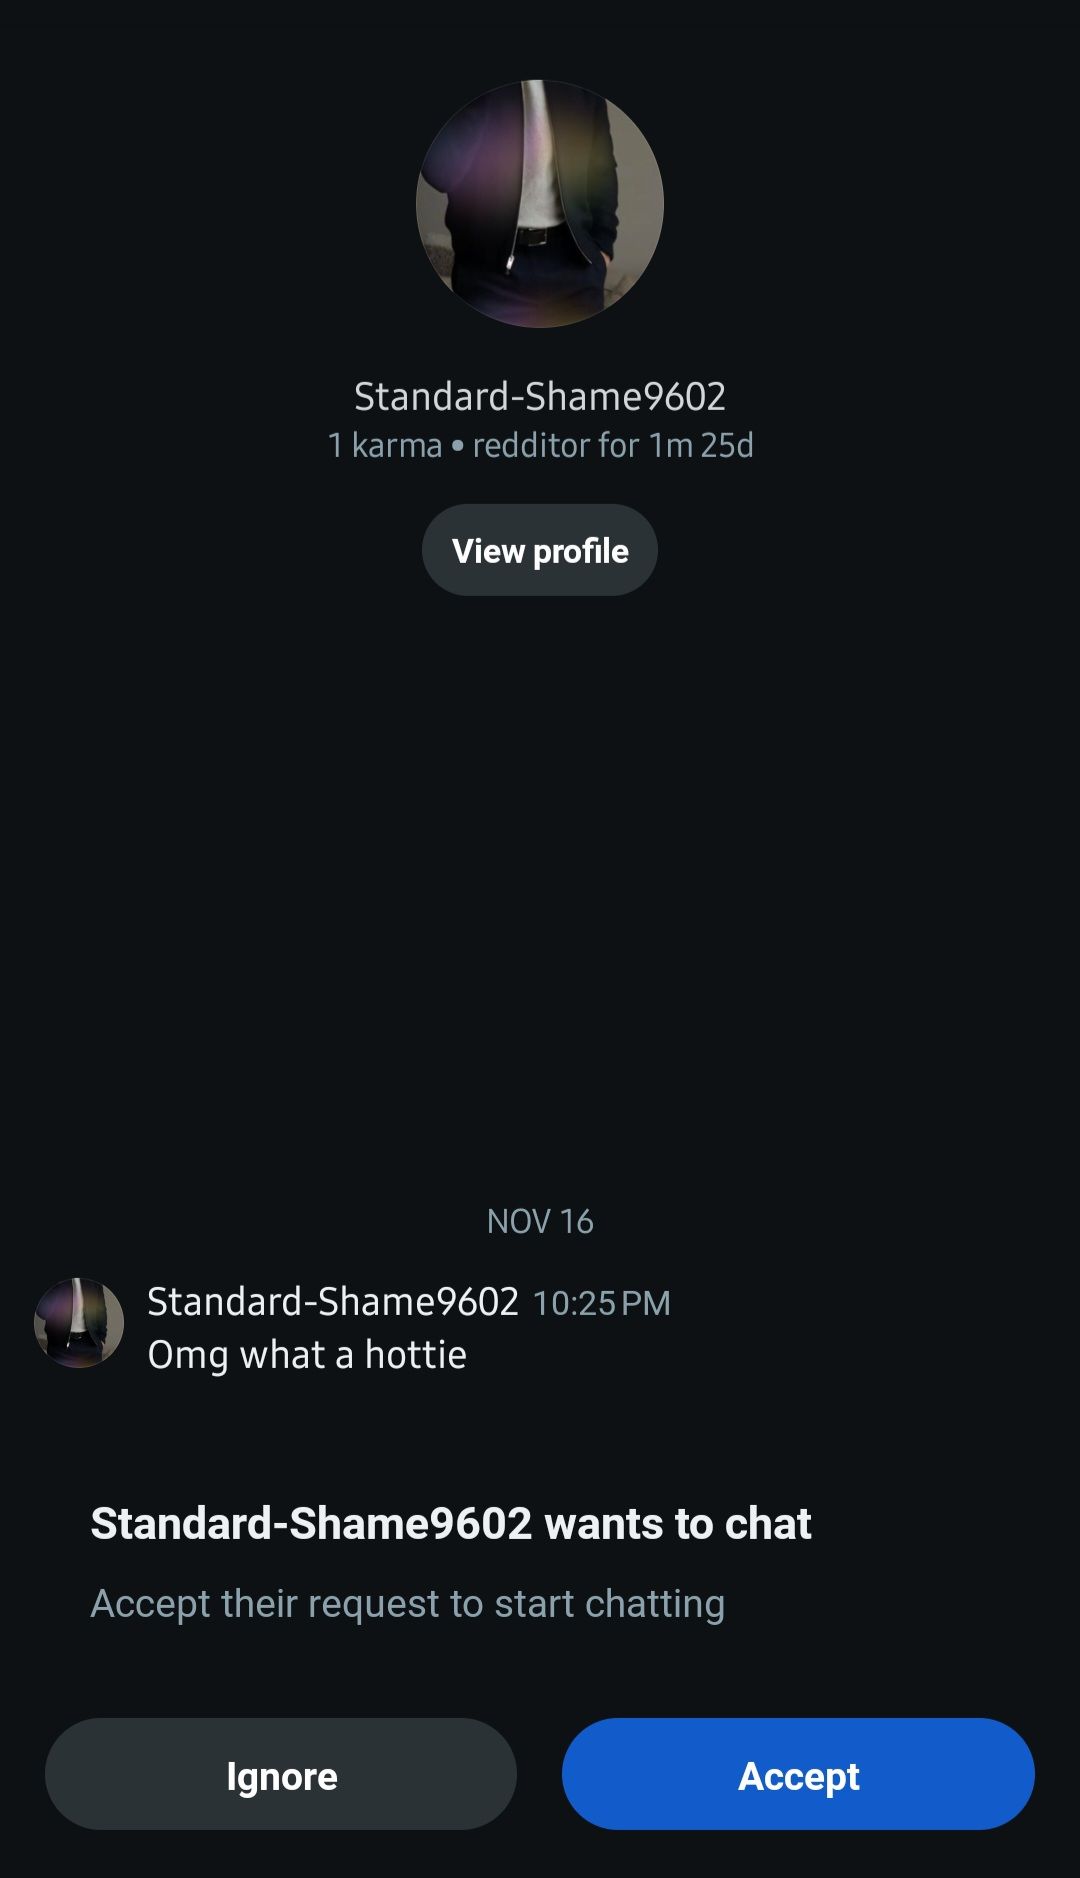Accept the chat request

coord(798,1775)
